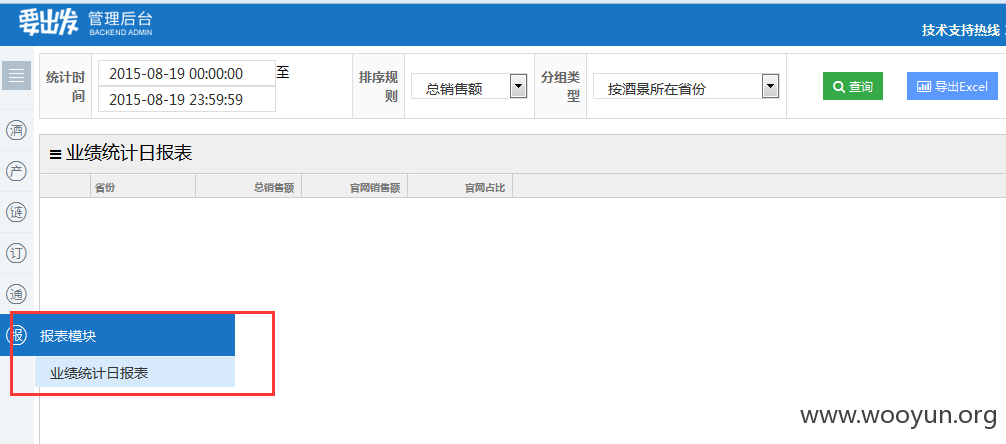Click the 管理后台 header title
Viewport: 1006px width, 444px height.
click(x=121, y=18)
